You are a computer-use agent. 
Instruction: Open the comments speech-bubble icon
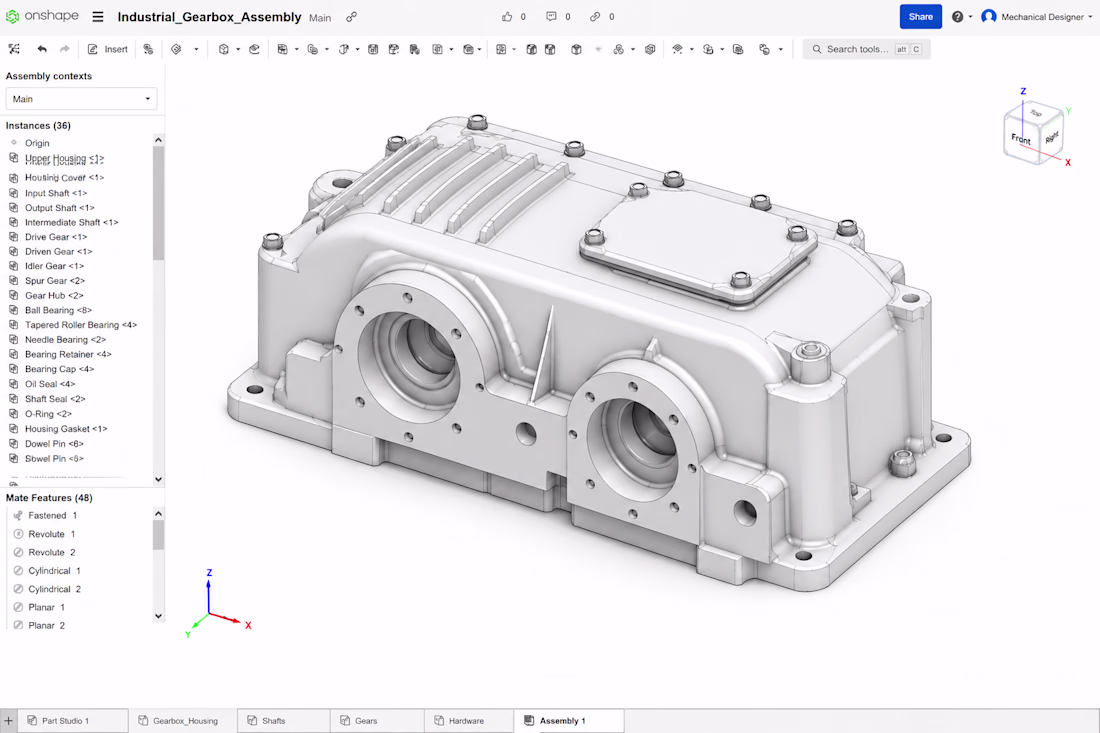click(551, 17)
